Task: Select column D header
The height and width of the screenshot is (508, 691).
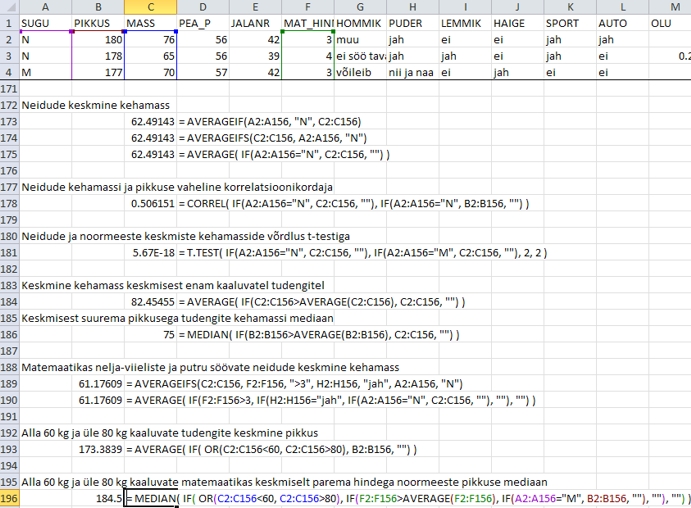Action: (203, 7)
